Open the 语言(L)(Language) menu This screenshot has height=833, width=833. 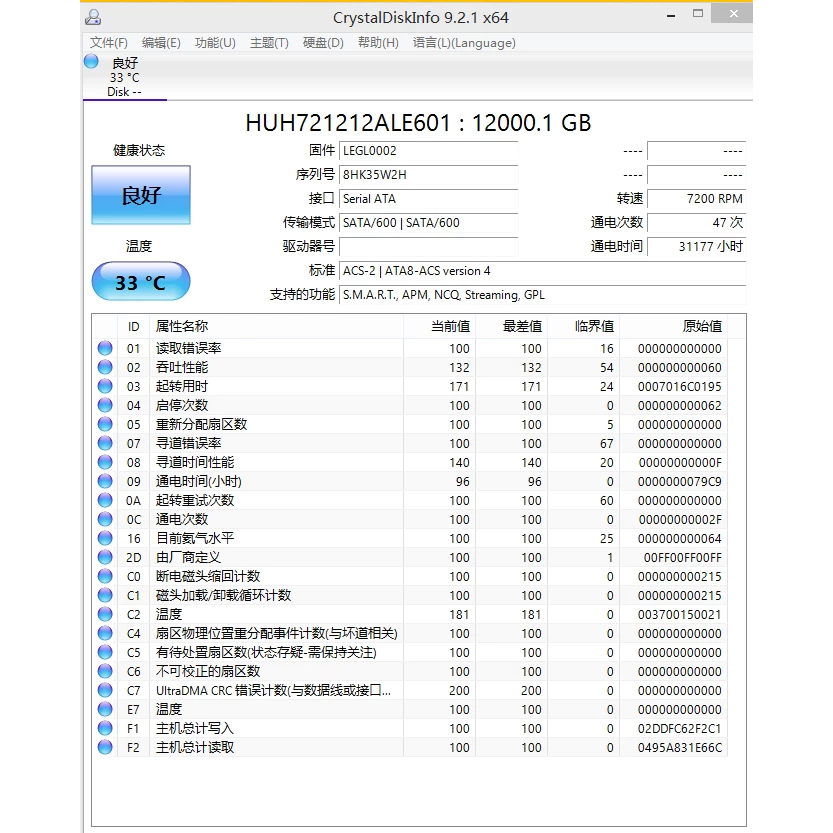coord(464,42)
